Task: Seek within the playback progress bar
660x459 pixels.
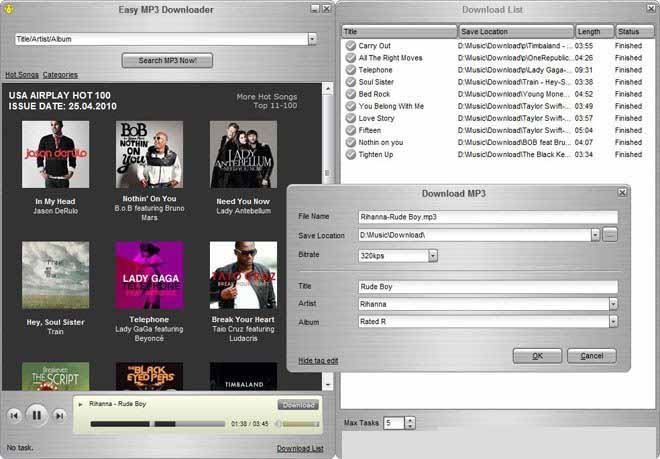Action: coord(157,424)
